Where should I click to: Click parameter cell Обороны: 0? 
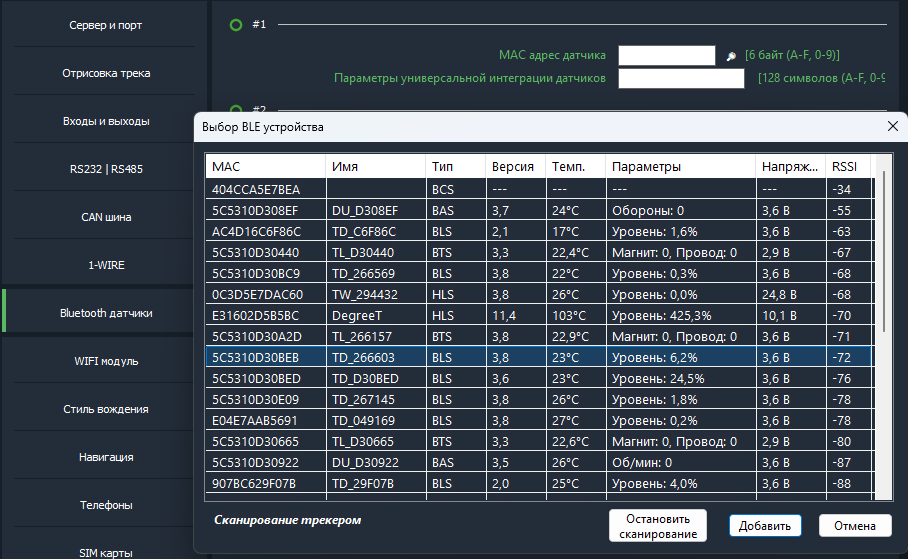coord(681,210)
